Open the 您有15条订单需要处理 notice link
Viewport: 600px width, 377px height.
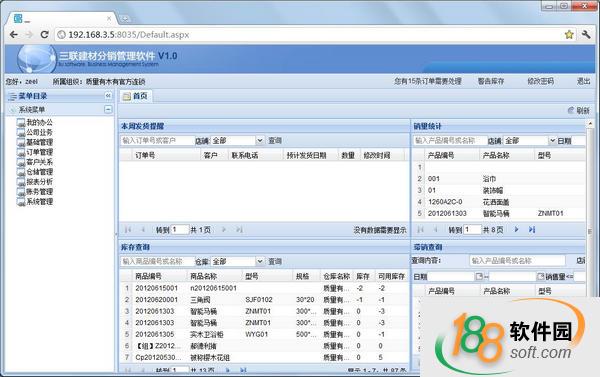(428, 82)
